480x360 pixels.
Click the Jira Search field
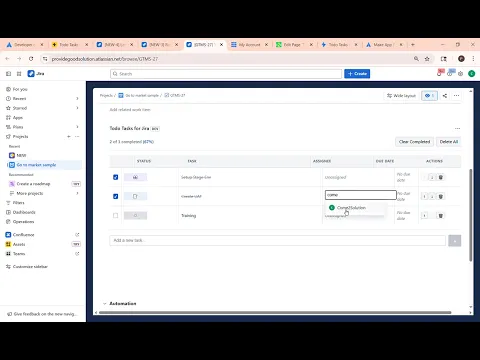point(226,74)
